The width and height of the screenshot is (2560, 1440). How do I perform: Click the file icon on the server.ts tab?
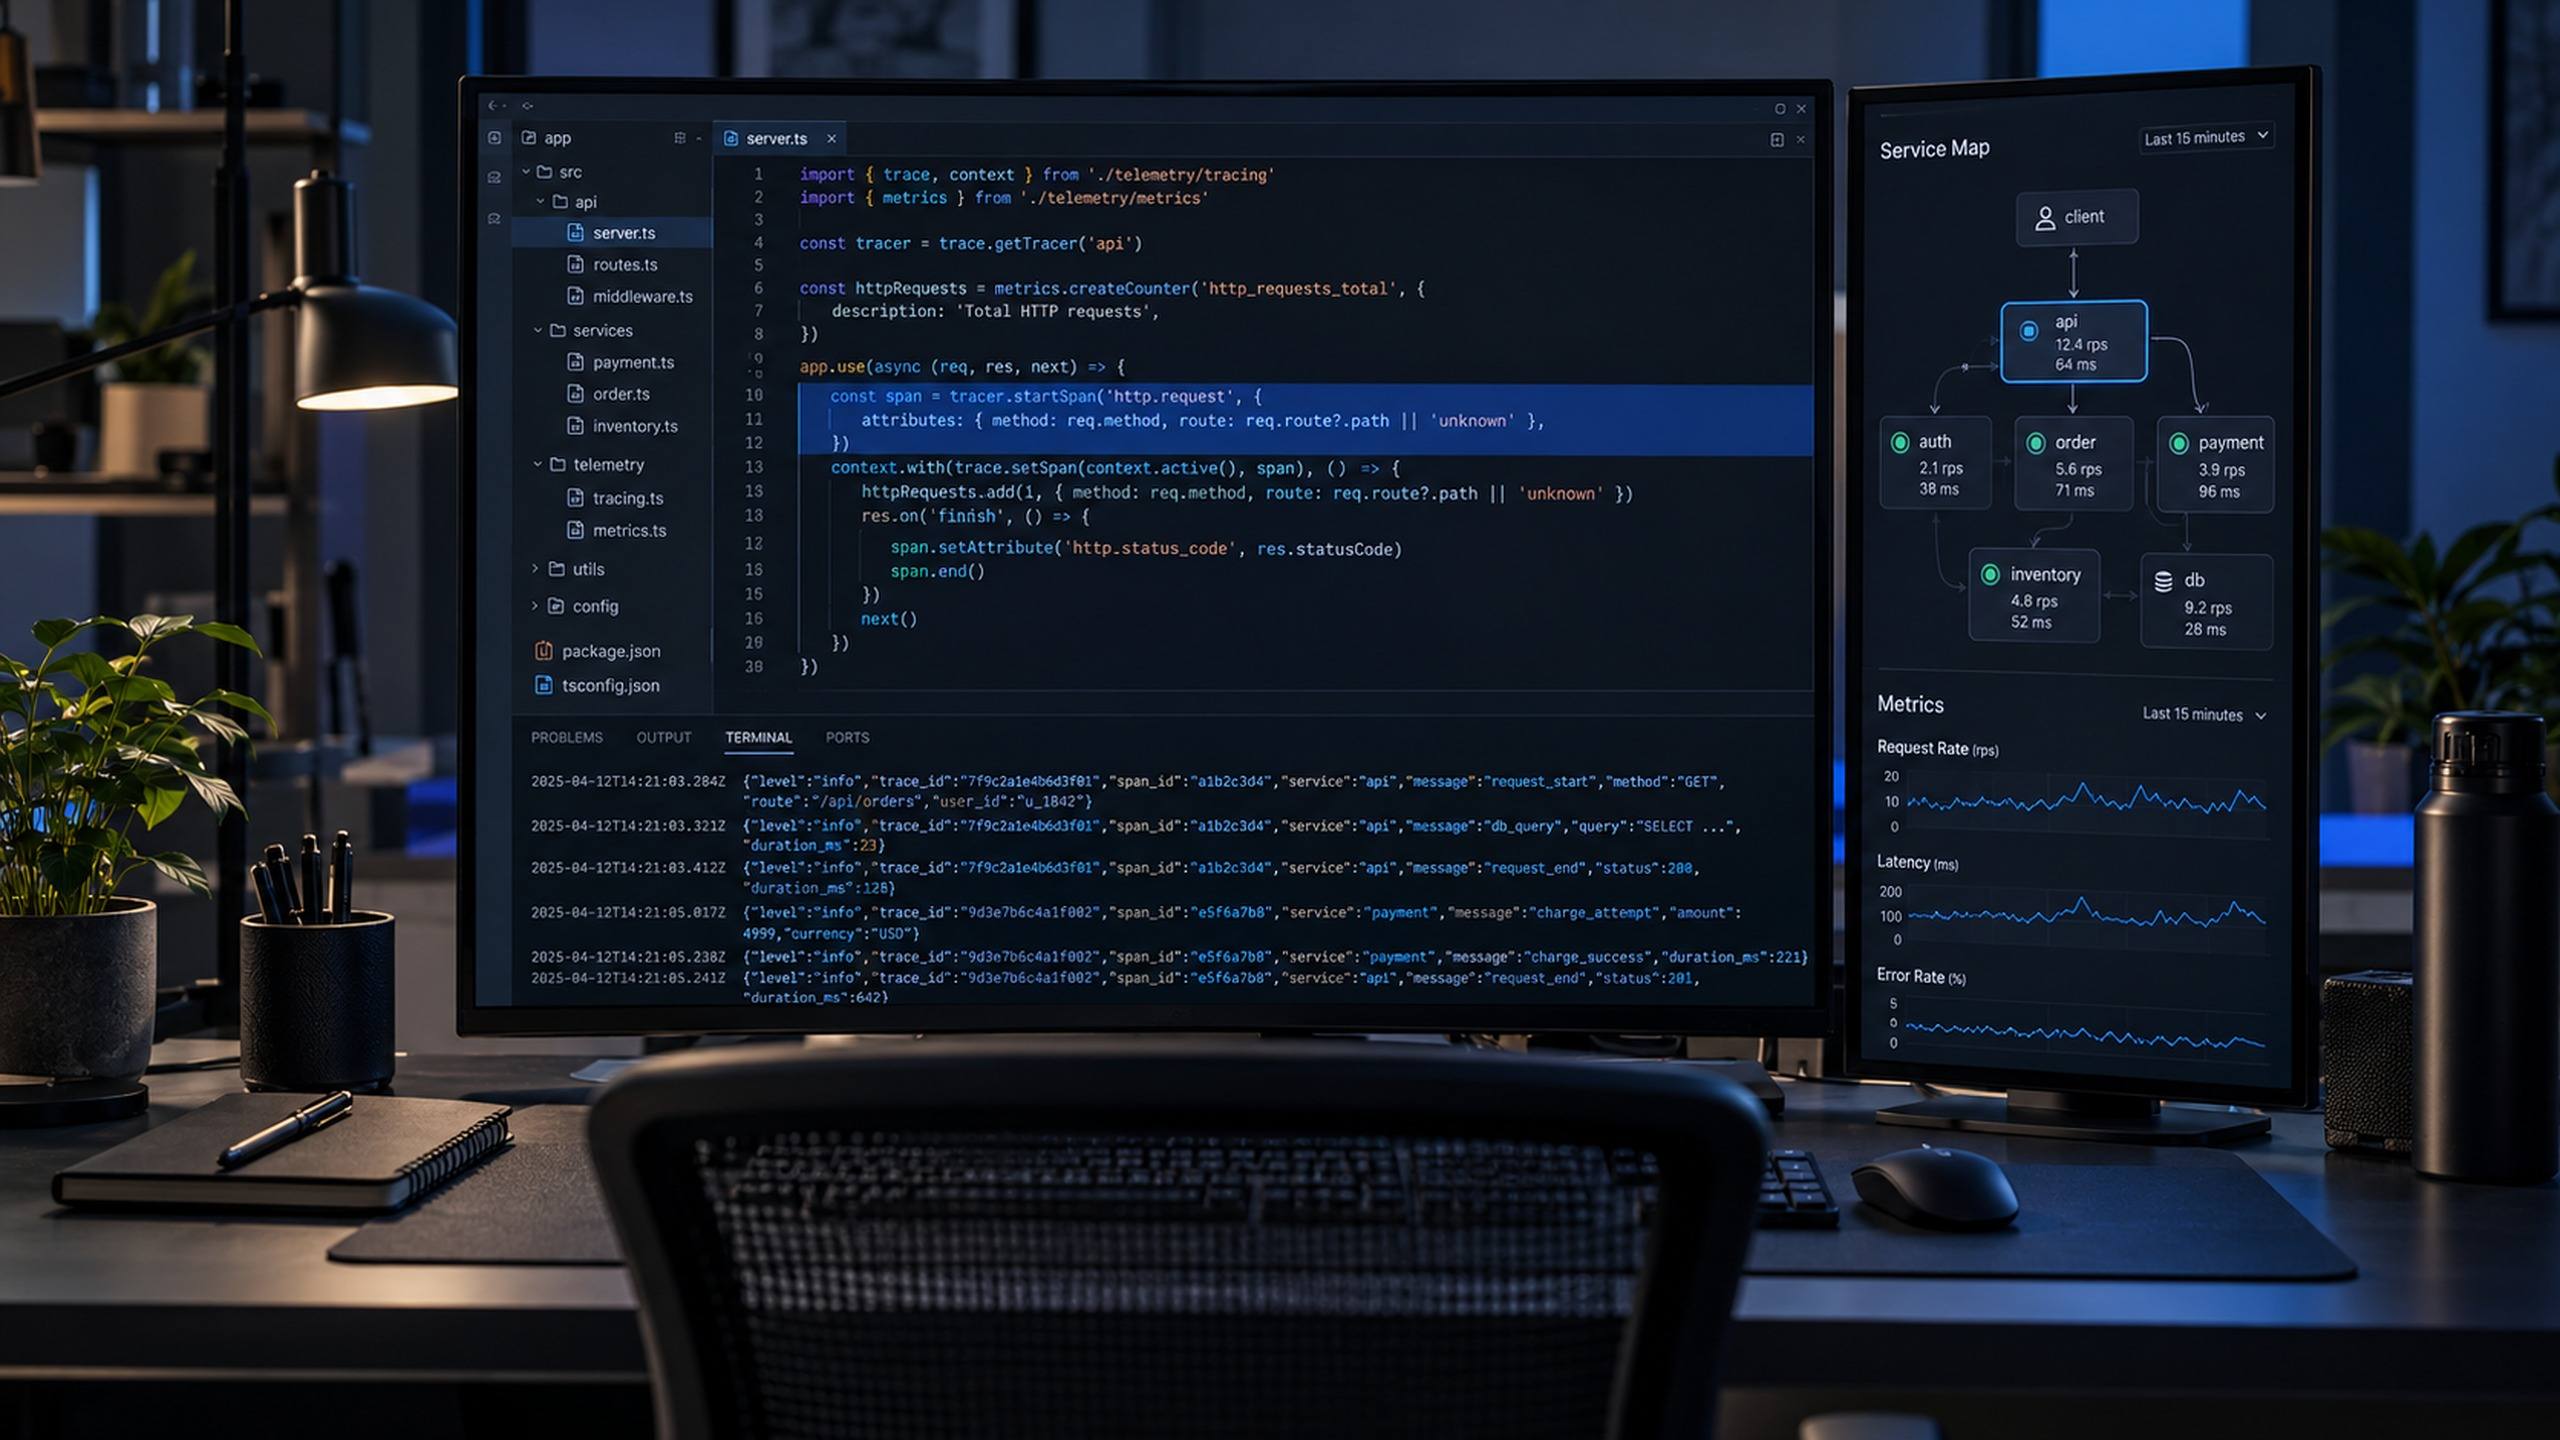click(731, 139)
